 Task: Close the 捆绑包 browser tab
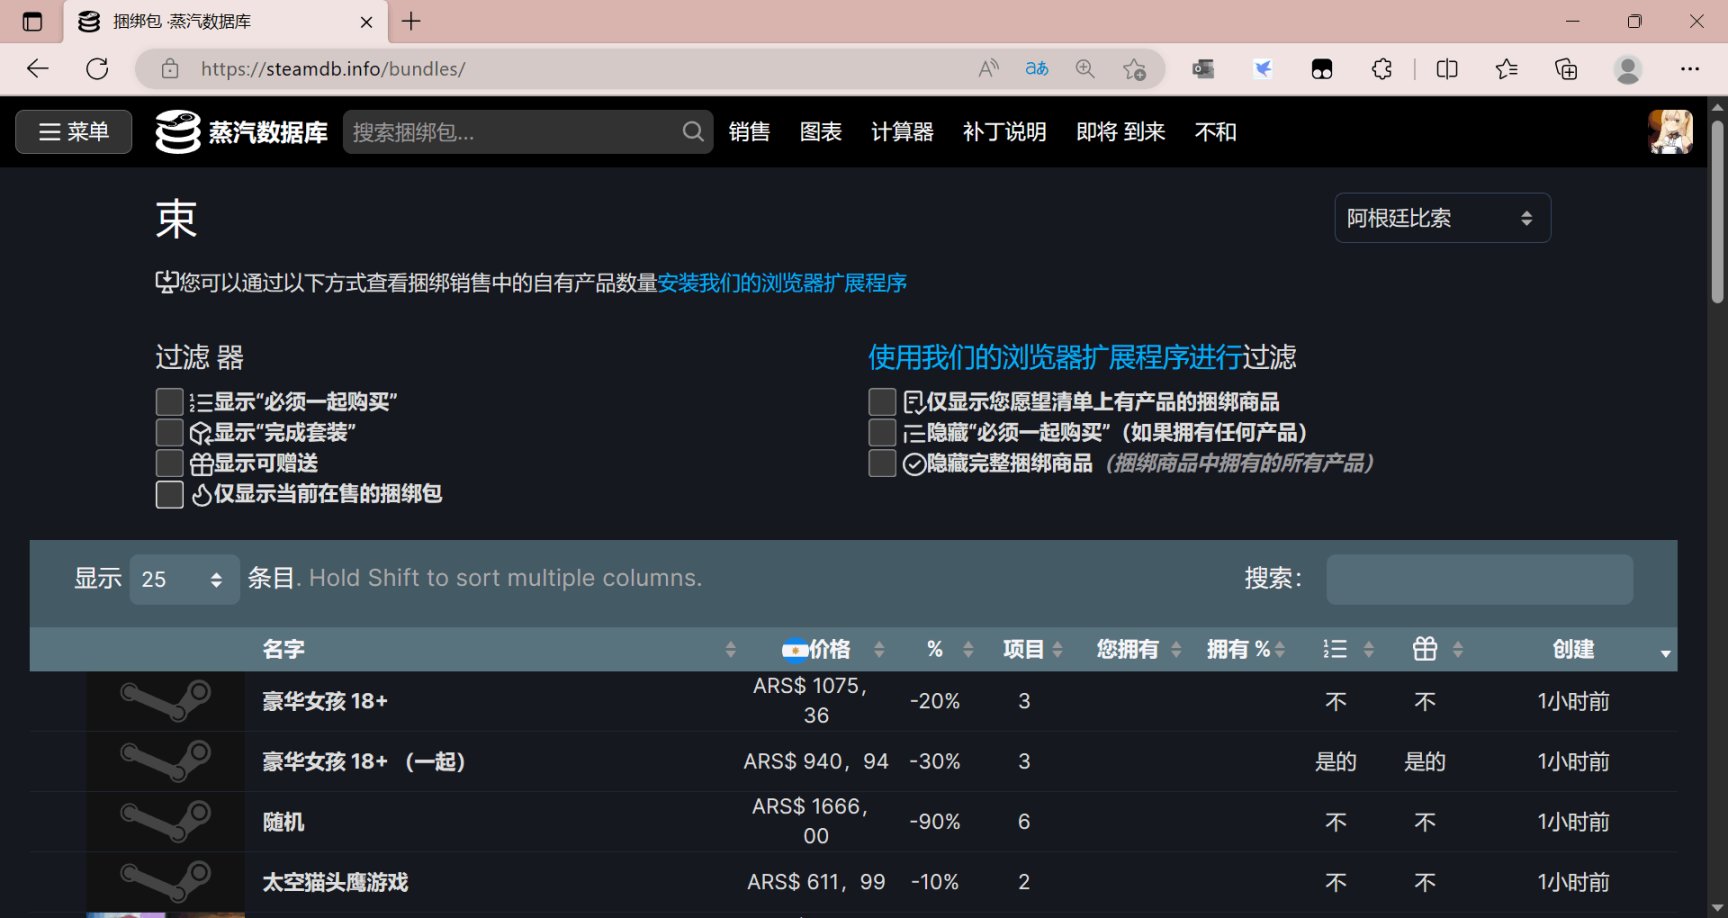click(x=366, y=21)
